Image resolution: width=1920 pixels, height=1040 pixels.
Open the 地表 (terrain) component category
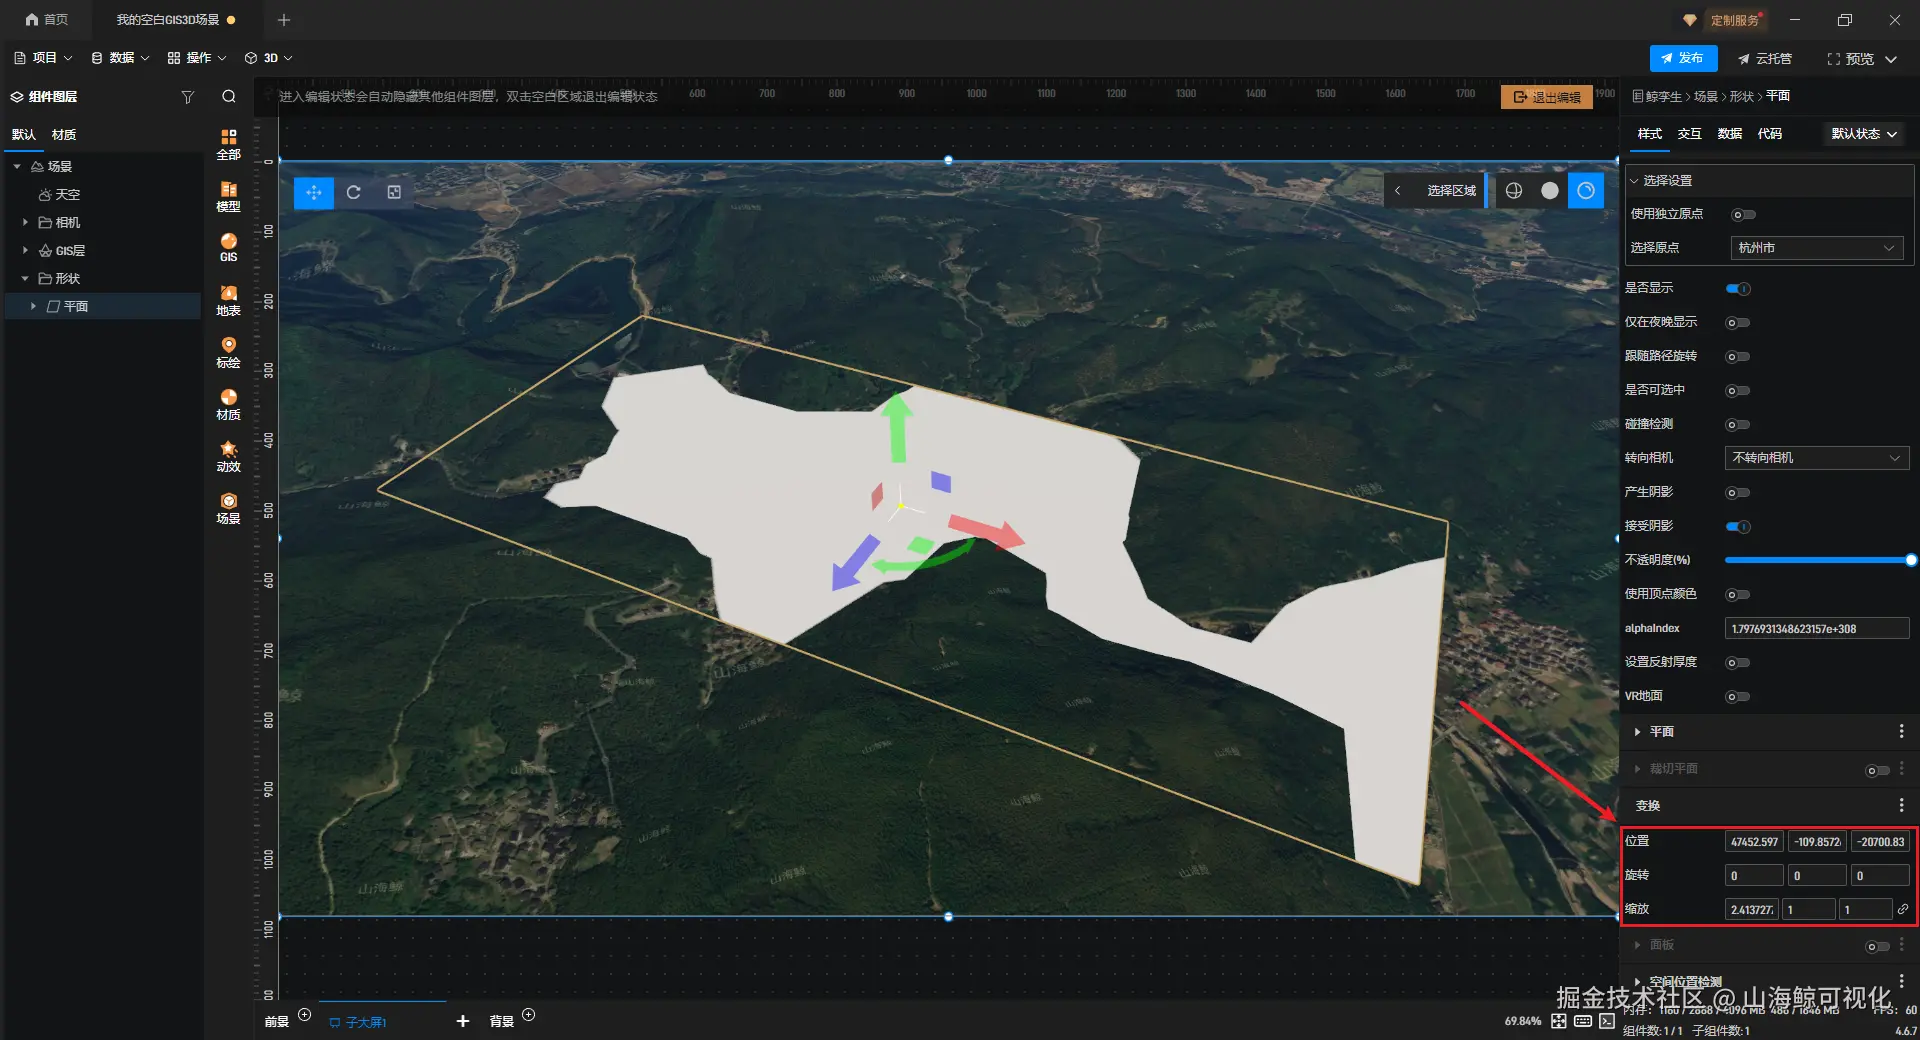click(229, 300)
